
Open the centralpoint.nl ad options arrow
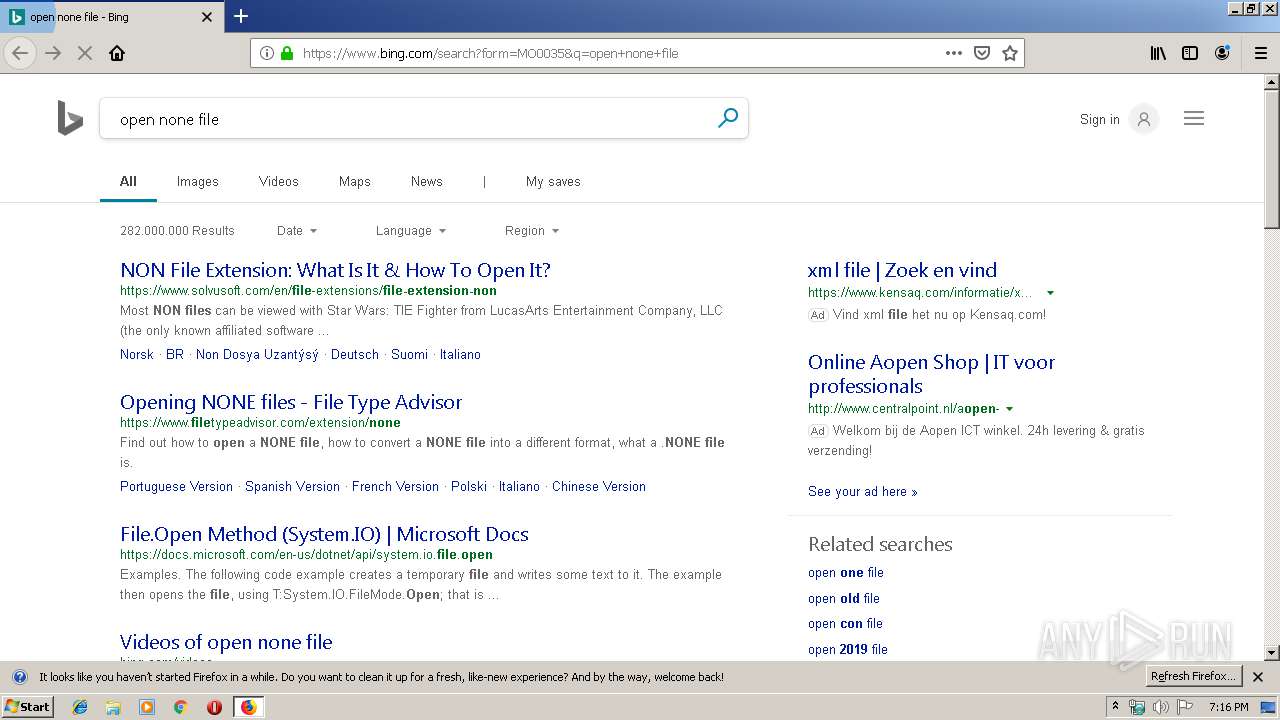[1009, 409]
